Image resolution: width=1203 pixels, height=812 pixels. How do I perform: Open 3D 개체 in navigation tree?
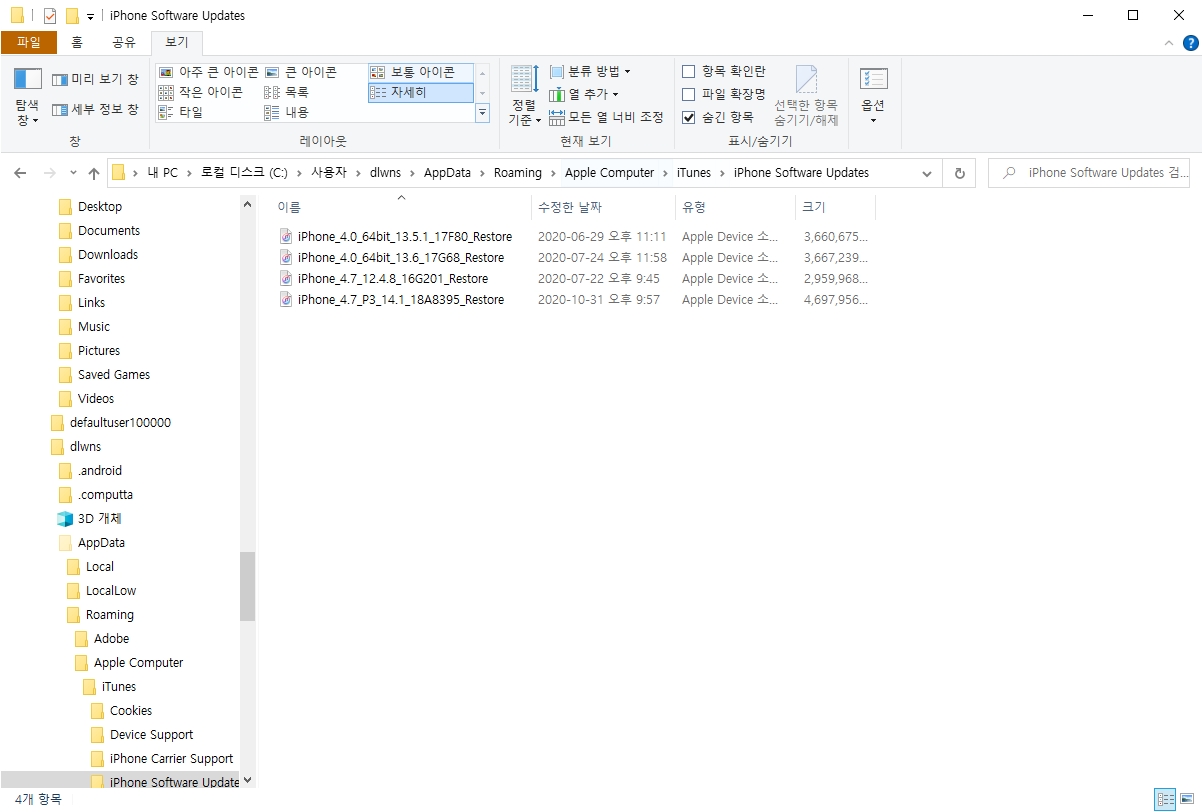(x=100, y=519)
